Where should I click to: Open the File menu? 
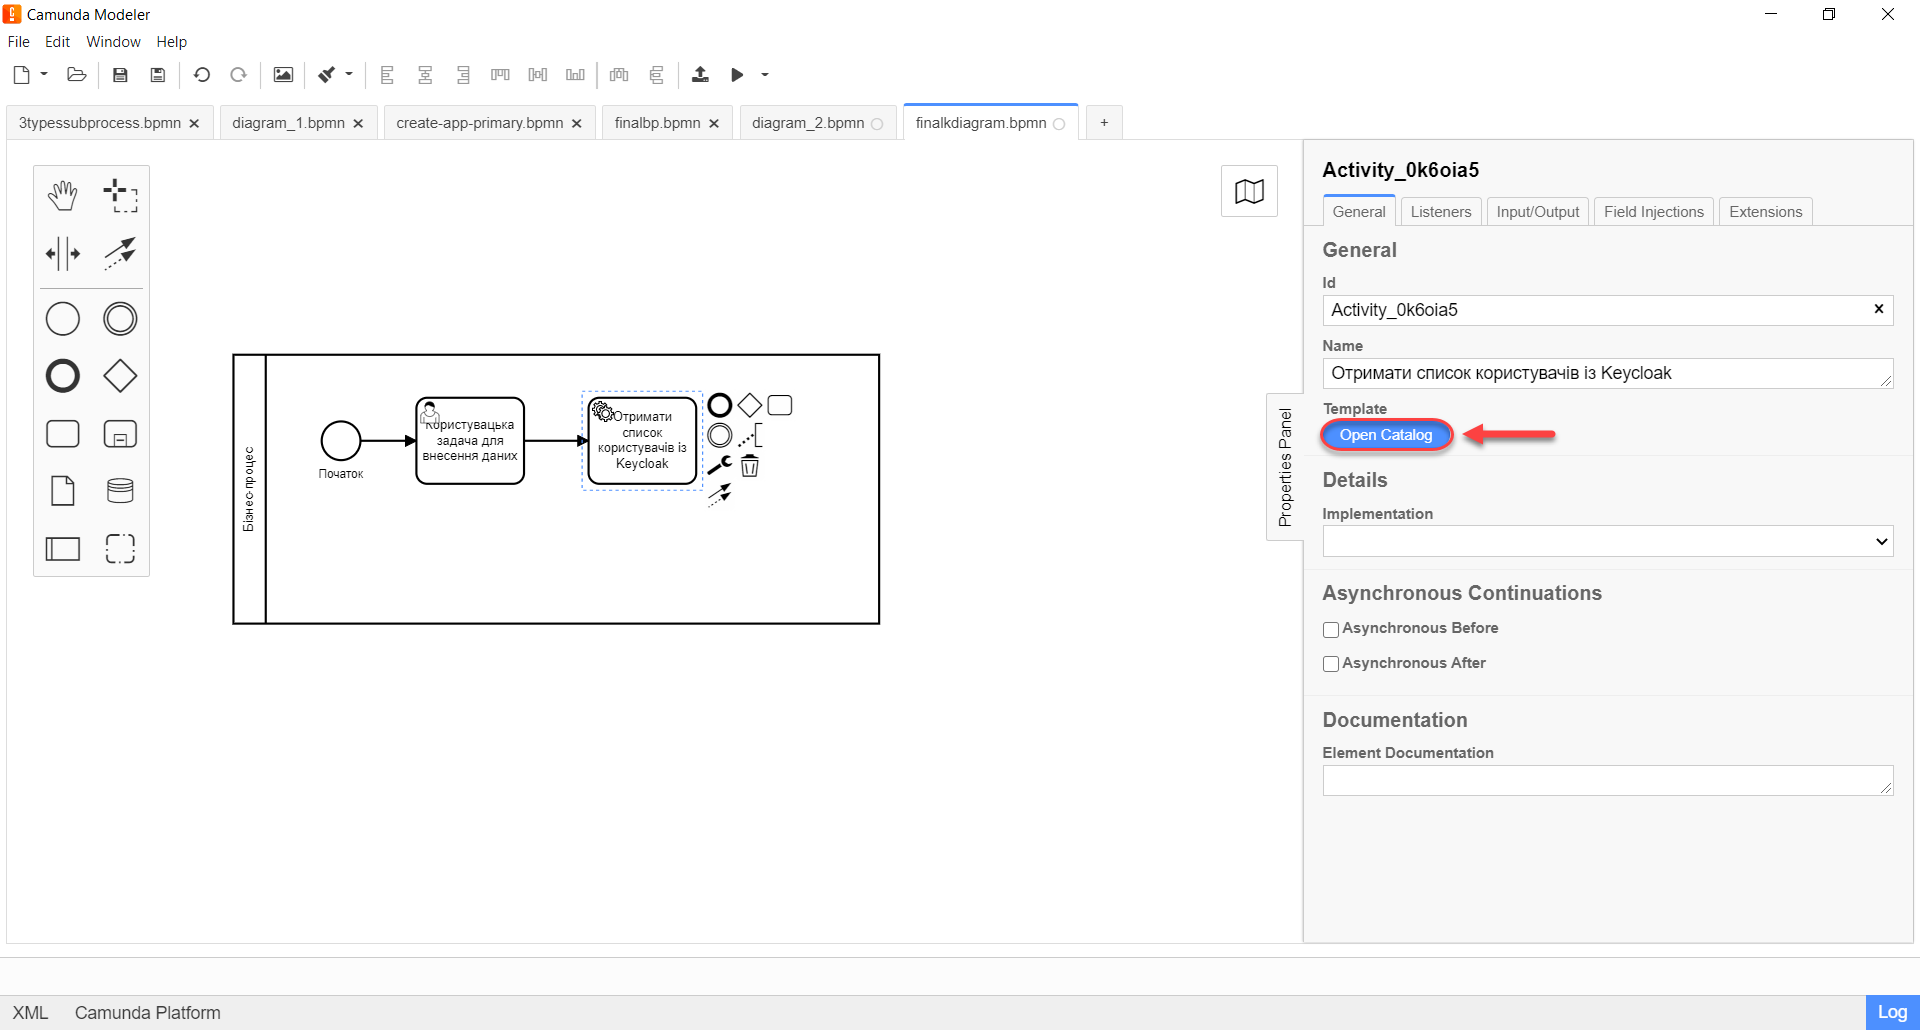[19, 42]
